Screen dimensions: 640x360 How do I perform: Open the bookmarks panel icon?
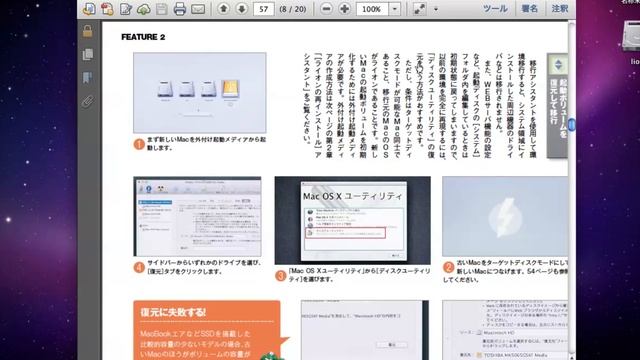(87, 78)
